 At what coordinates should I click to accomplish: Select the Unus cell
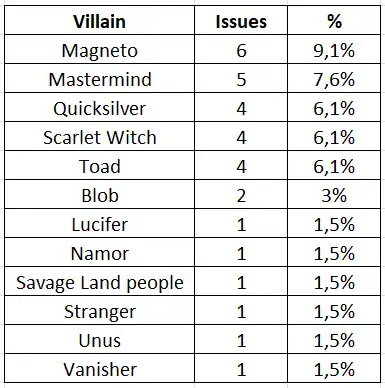tap(99, 339)
